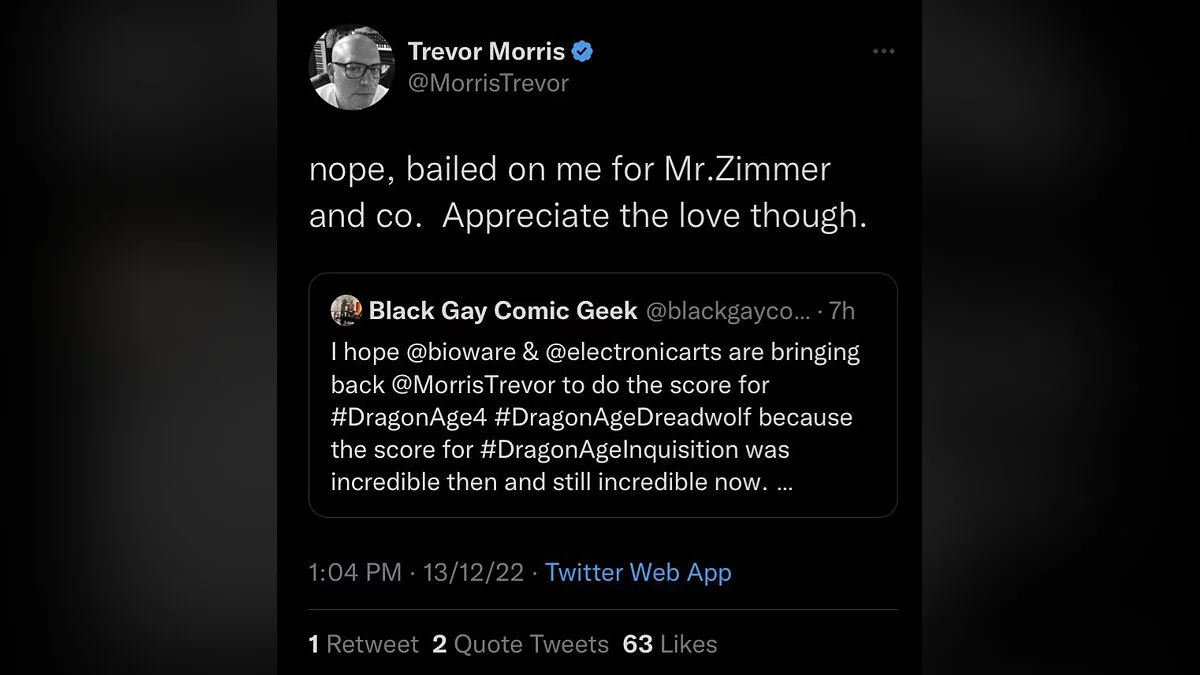The height and width of the screenshot is (675, 1200).
Task: Click the @blackgayco... handle in quote
Action: (x=727, y=311)
